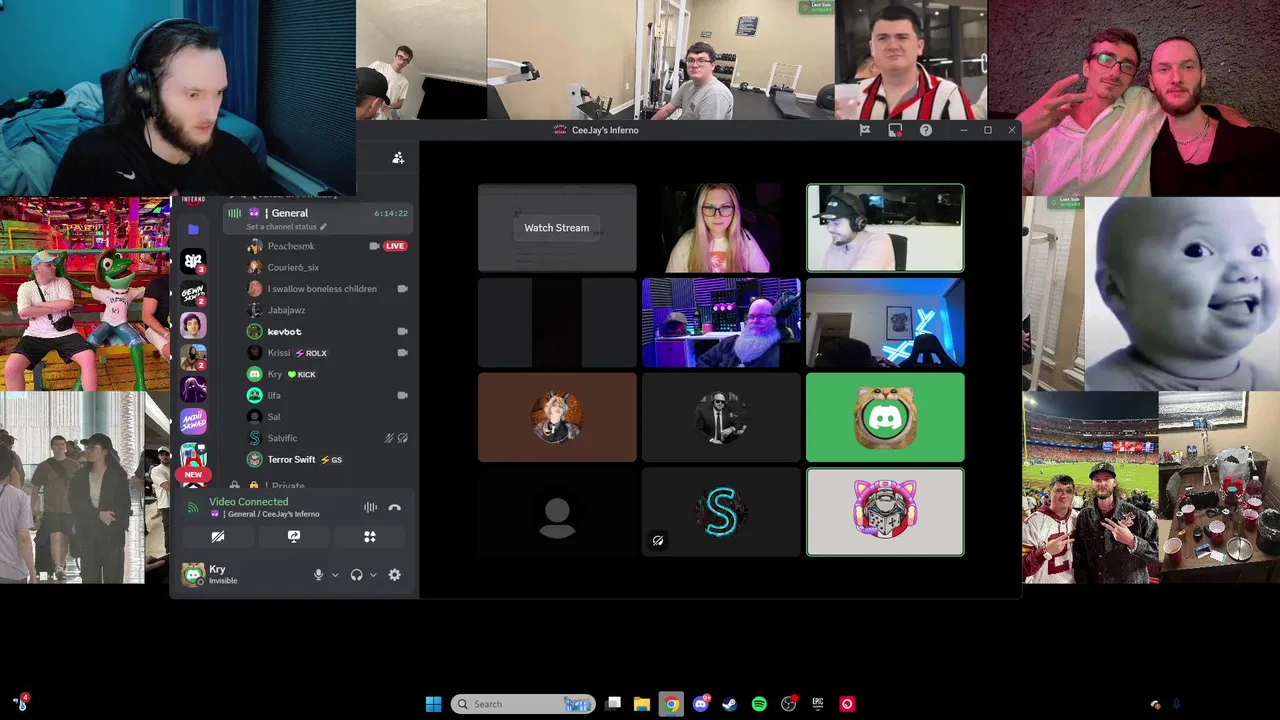Open the Windows Start menu
Viewport: 1280px width, 720px height.
pos(433,704)
